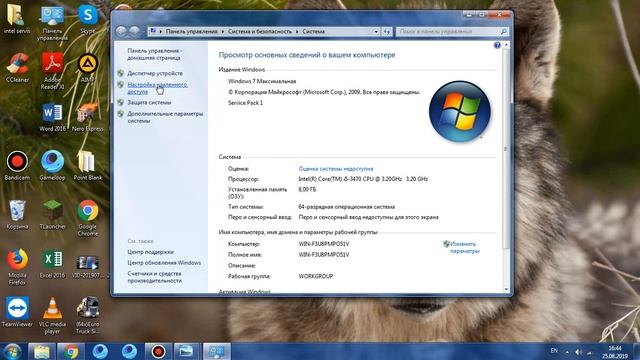
Task: Click the Система и безопасность breadcrumb
Action: point(260,31)
